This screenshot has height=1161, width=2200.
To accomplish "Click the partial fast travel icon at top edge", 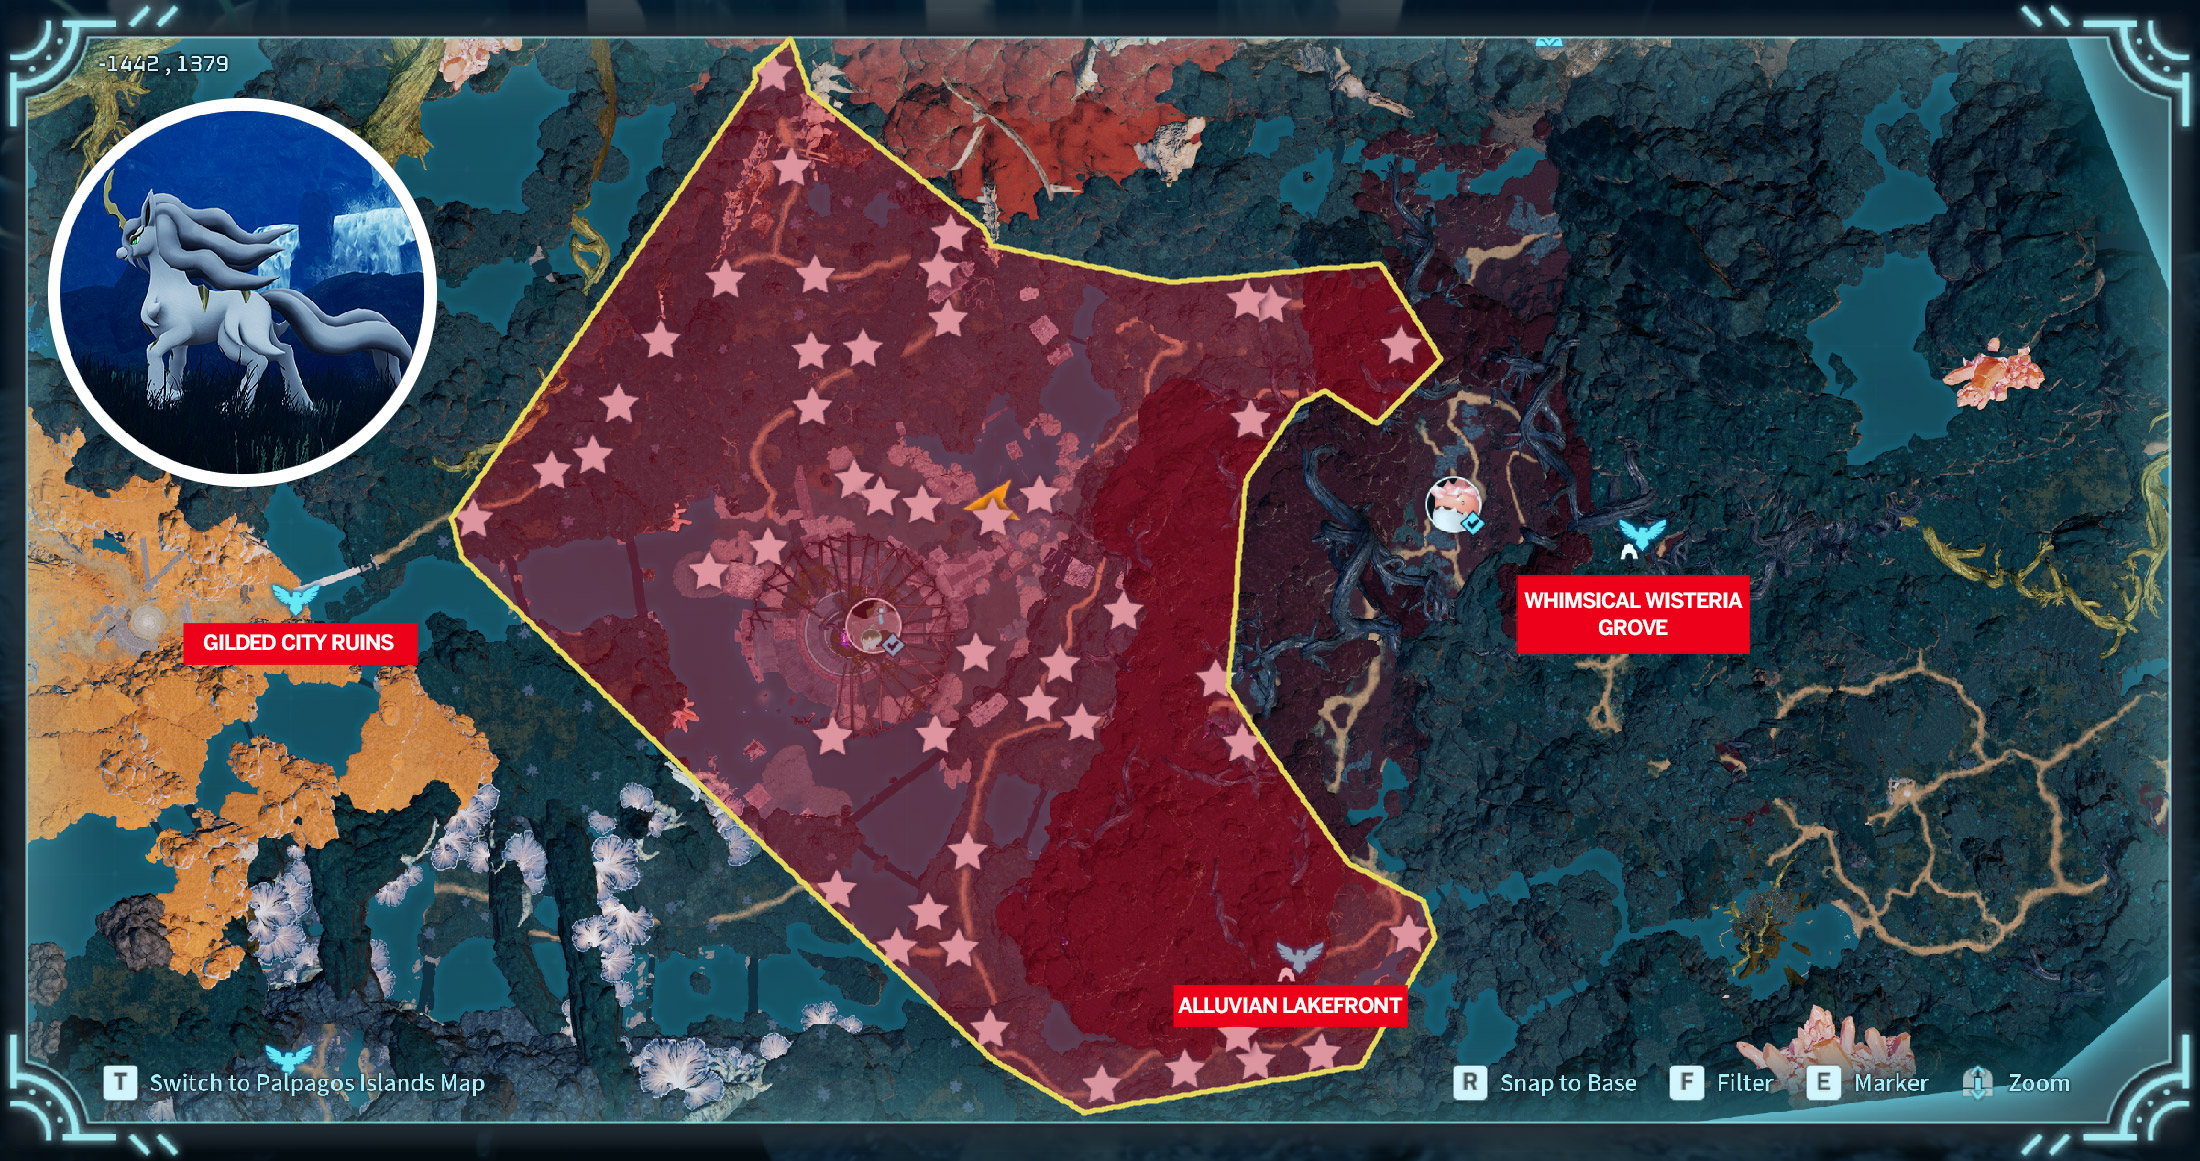I will click(1548, 42).
